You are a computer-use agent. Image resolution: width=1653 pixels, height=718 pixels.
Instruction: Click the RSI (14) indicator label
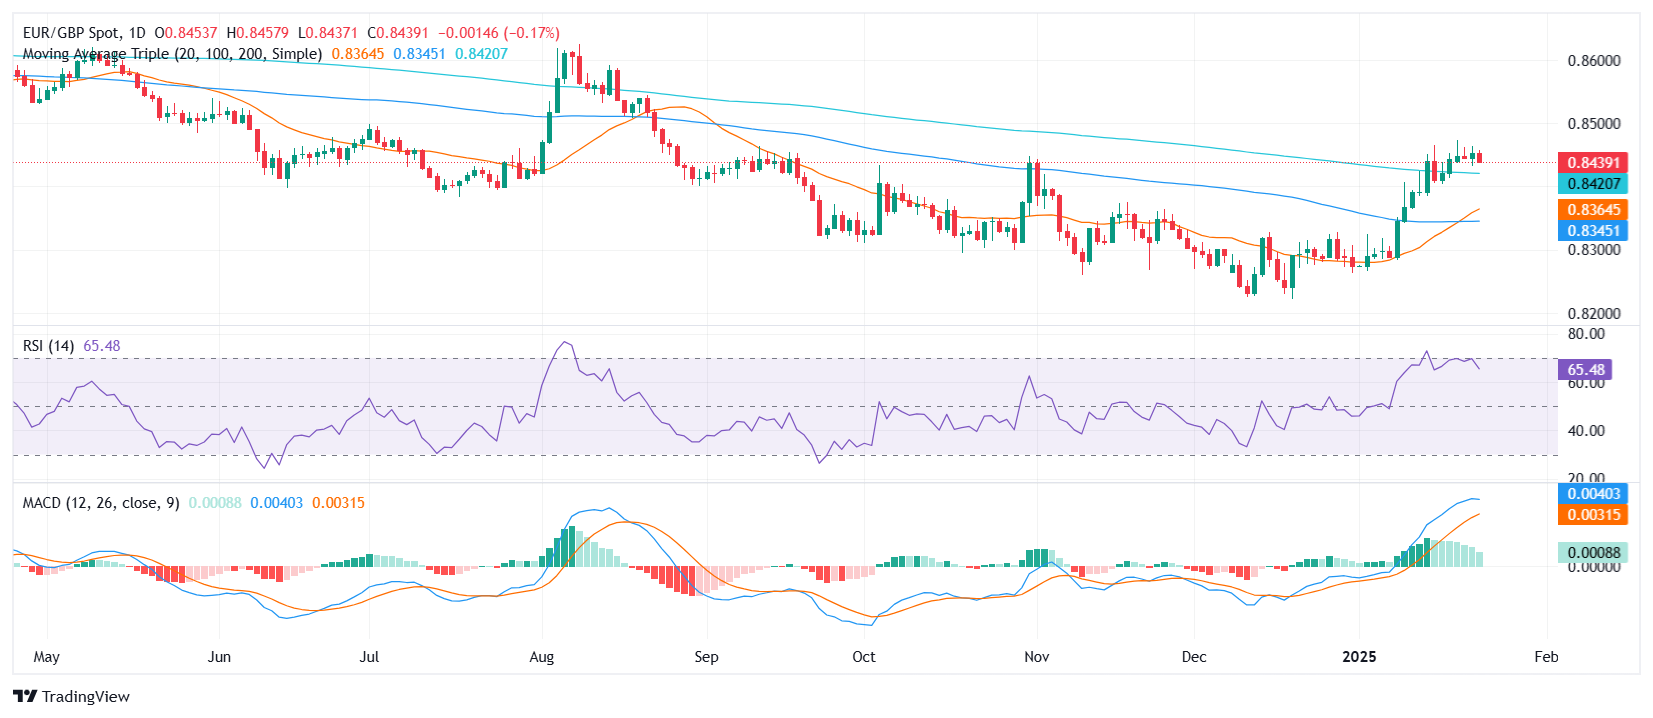[48, 346]
